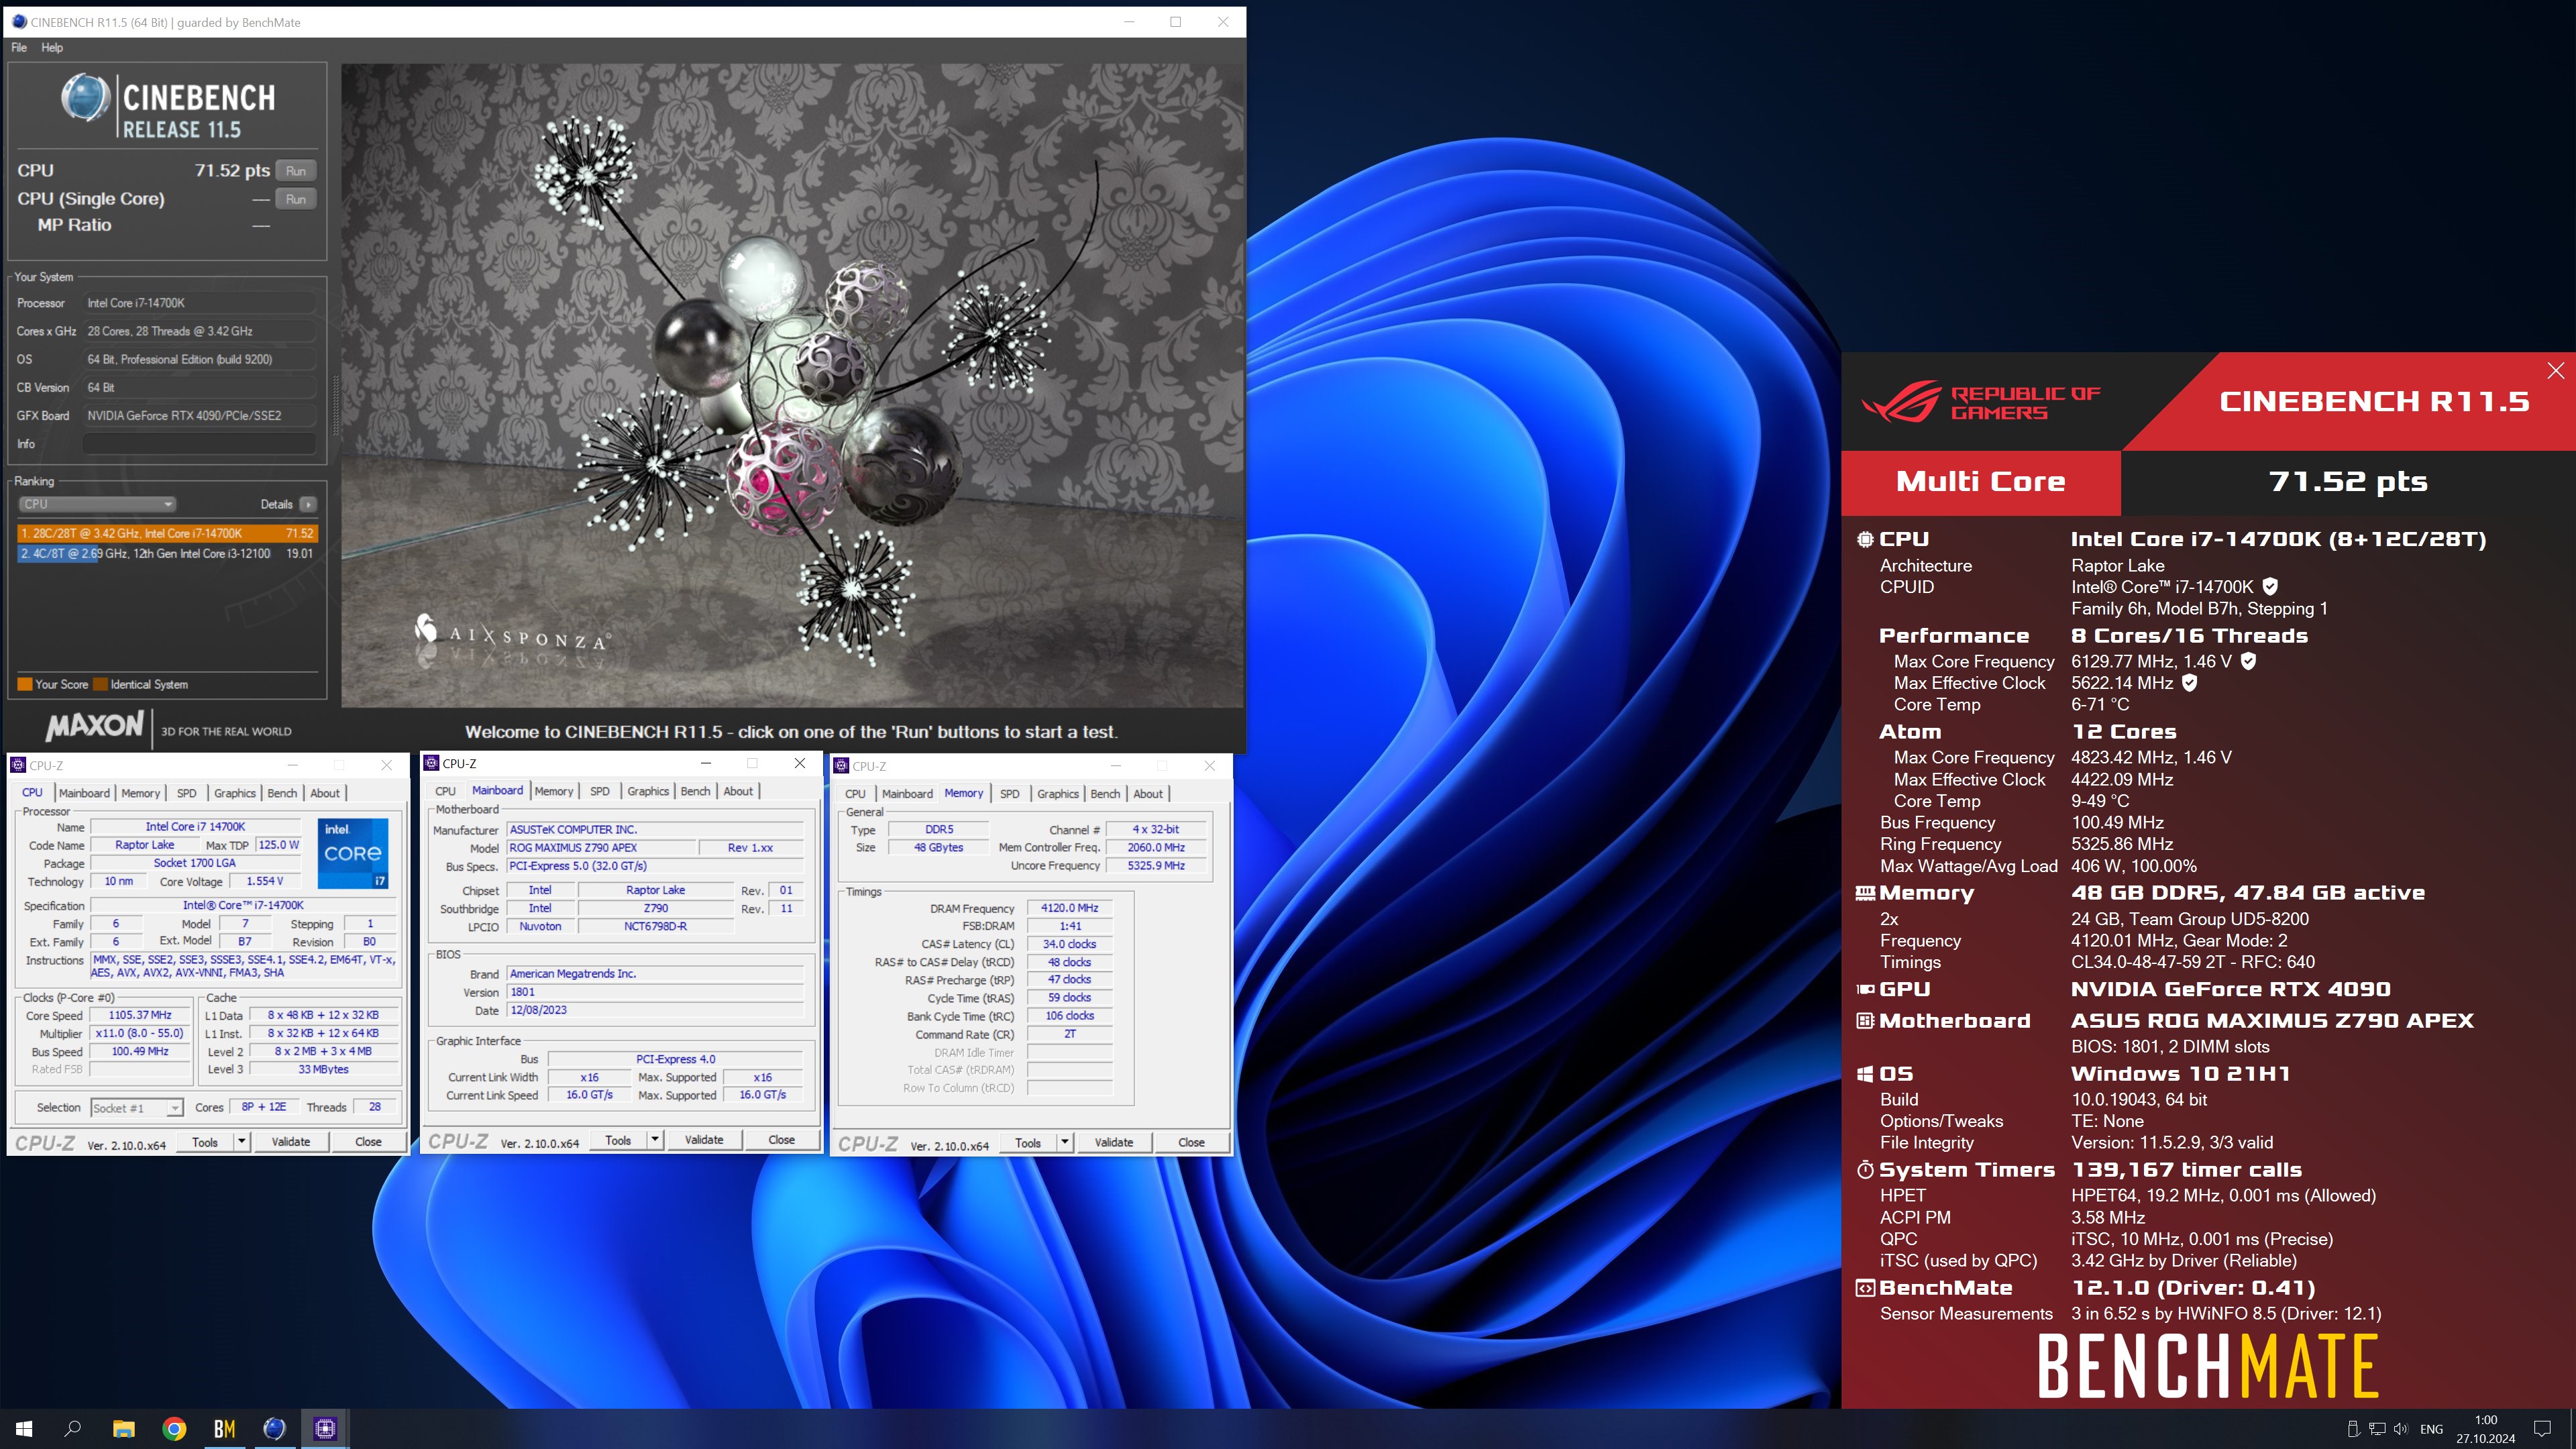2576x1449 pixels.
Task: Run the CPU (Single Core) benchmark test
Action: (x=296, y=199)
